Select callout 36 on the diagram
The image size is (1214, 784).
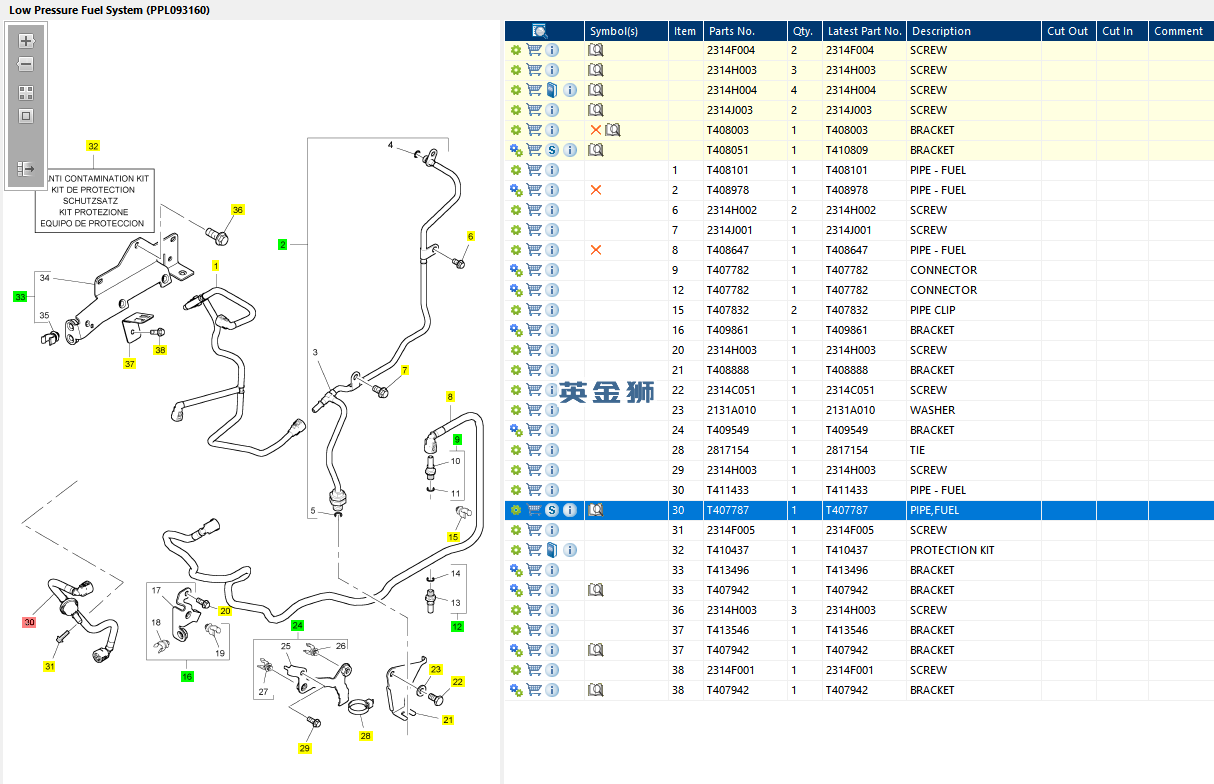(237, 210)
